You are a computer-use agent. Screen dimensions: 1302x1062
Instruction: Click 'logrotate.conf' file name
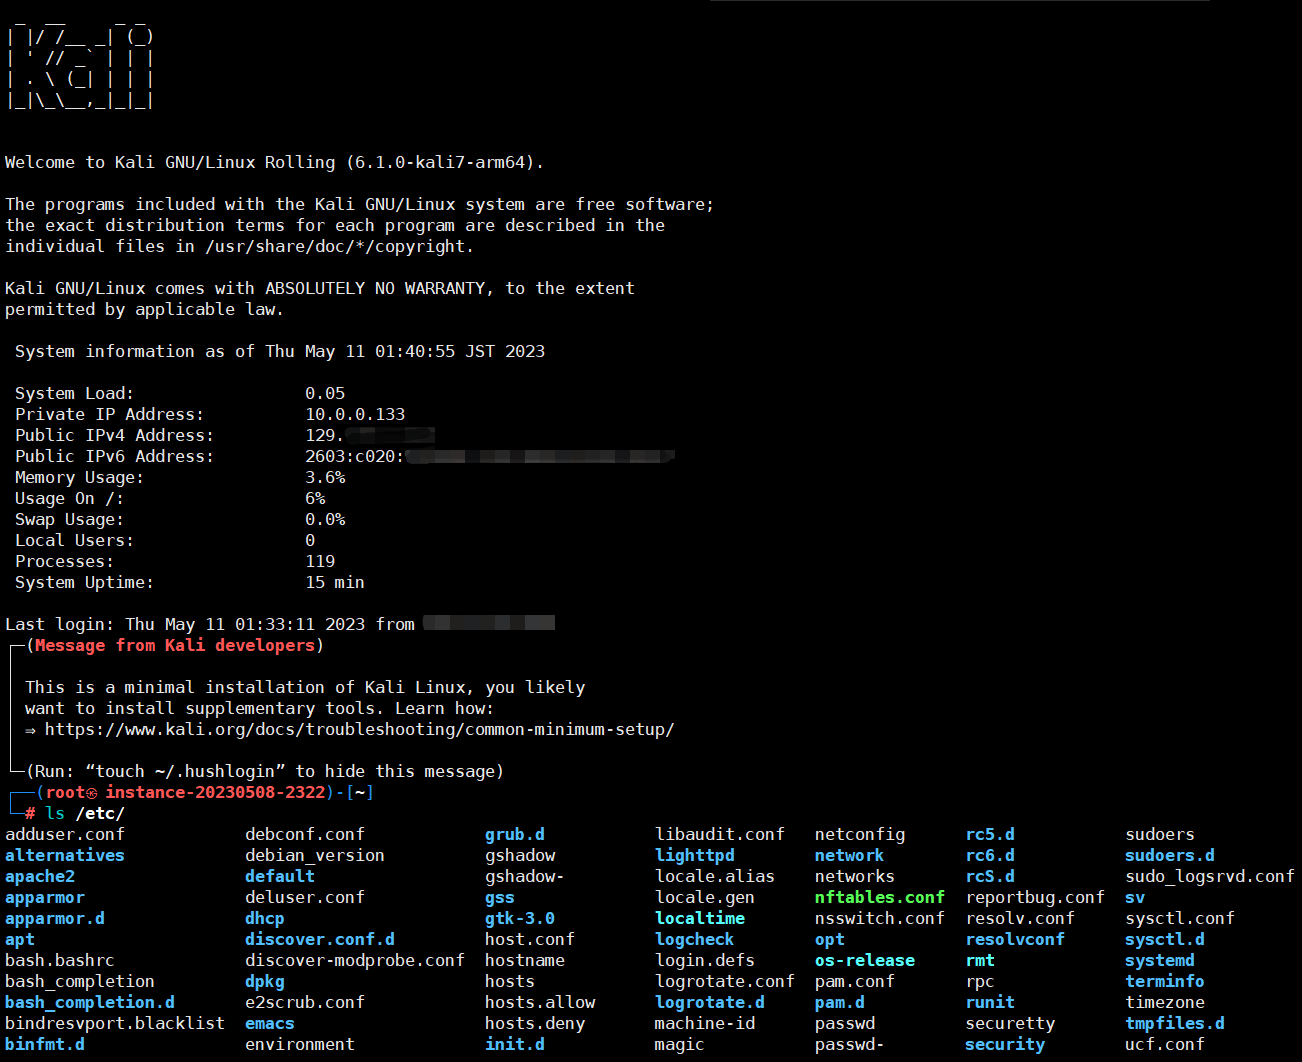click(725, 981)
